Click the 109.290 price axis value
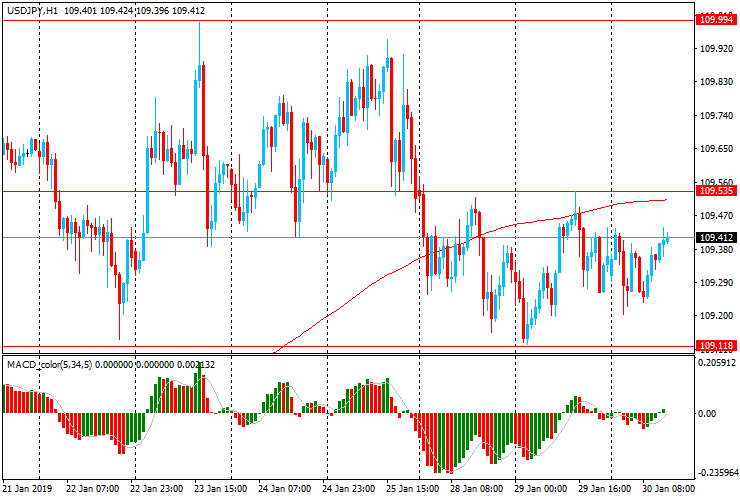Viewport: 740px width, 500px height. pos(712,283)
